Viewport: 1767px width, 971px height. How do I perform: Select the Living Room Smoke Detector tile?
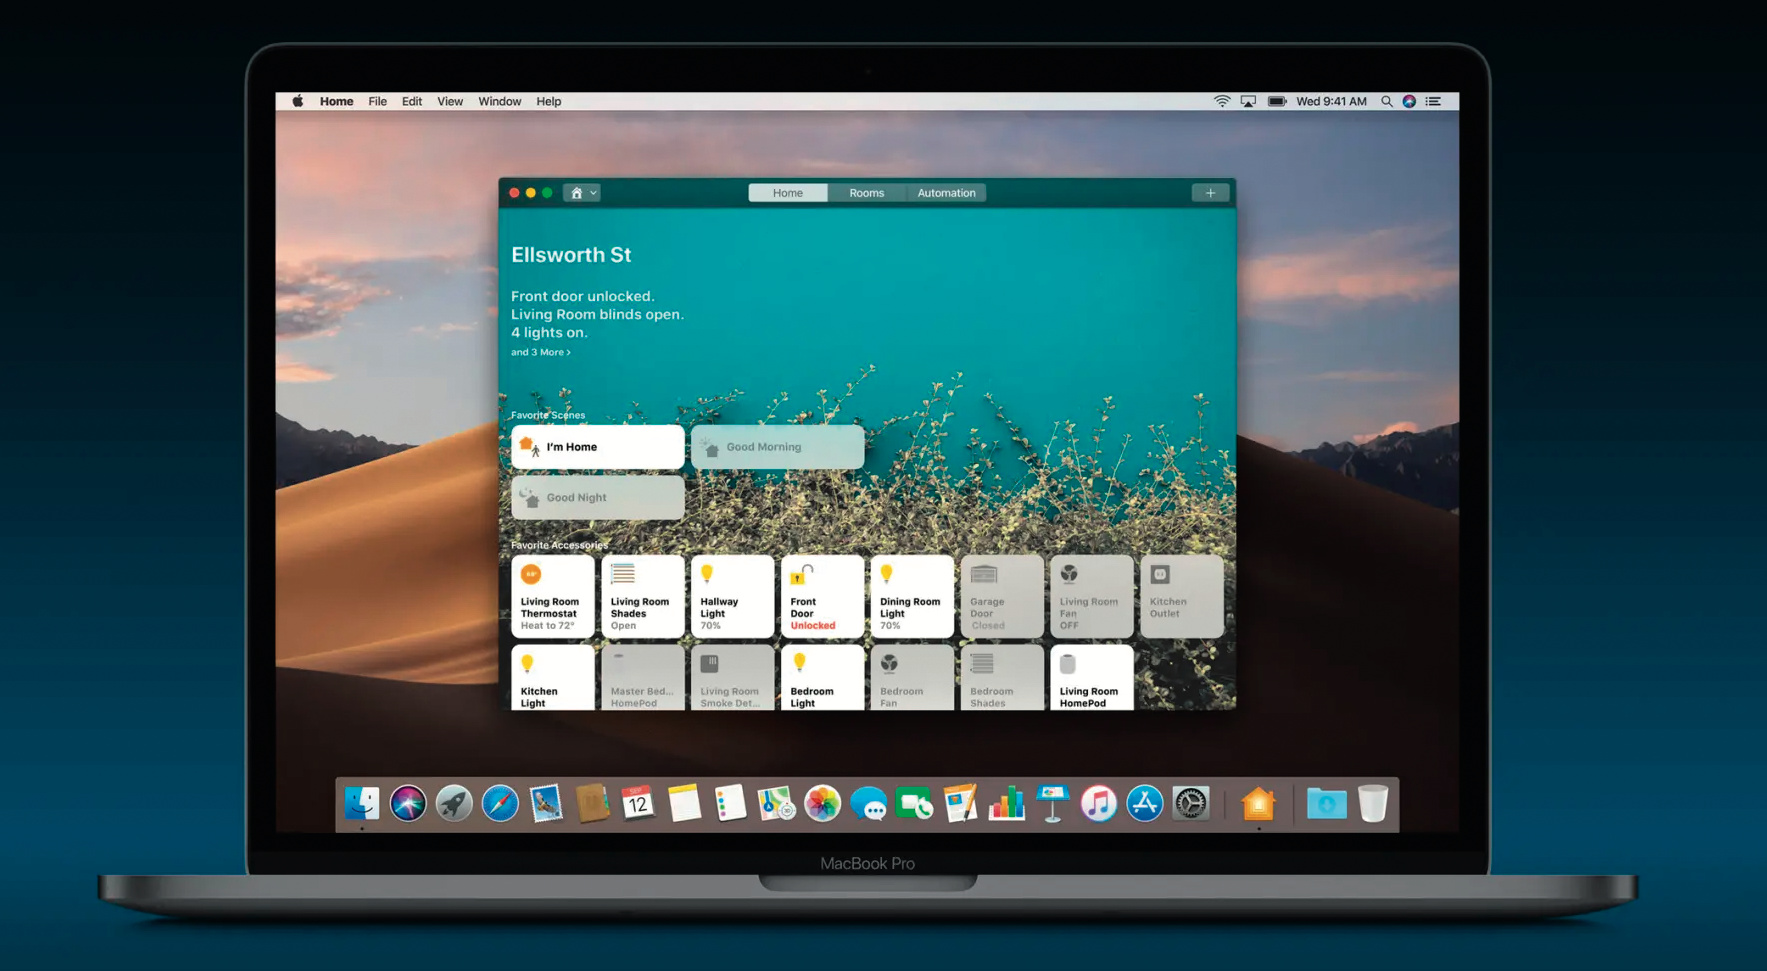pos(732,678)
